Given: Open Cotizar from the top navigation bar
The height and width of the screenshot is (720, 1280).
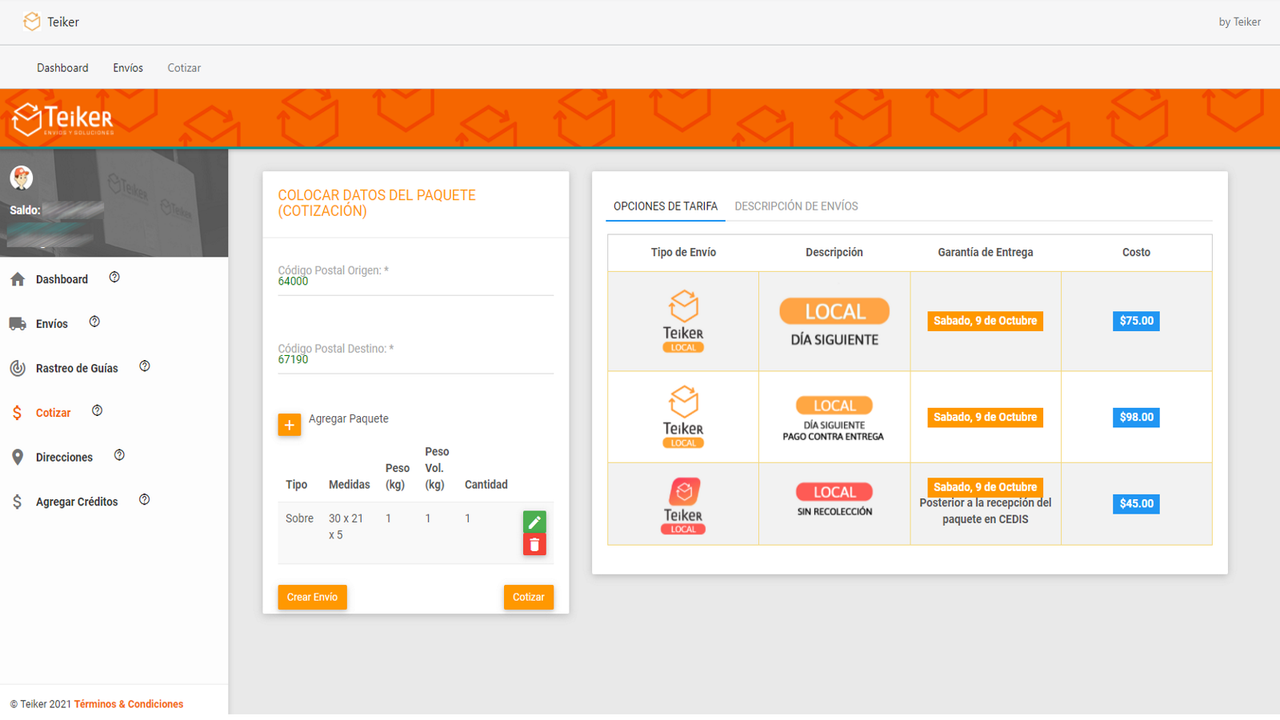Looking at the screenshot, I should 184,67.
